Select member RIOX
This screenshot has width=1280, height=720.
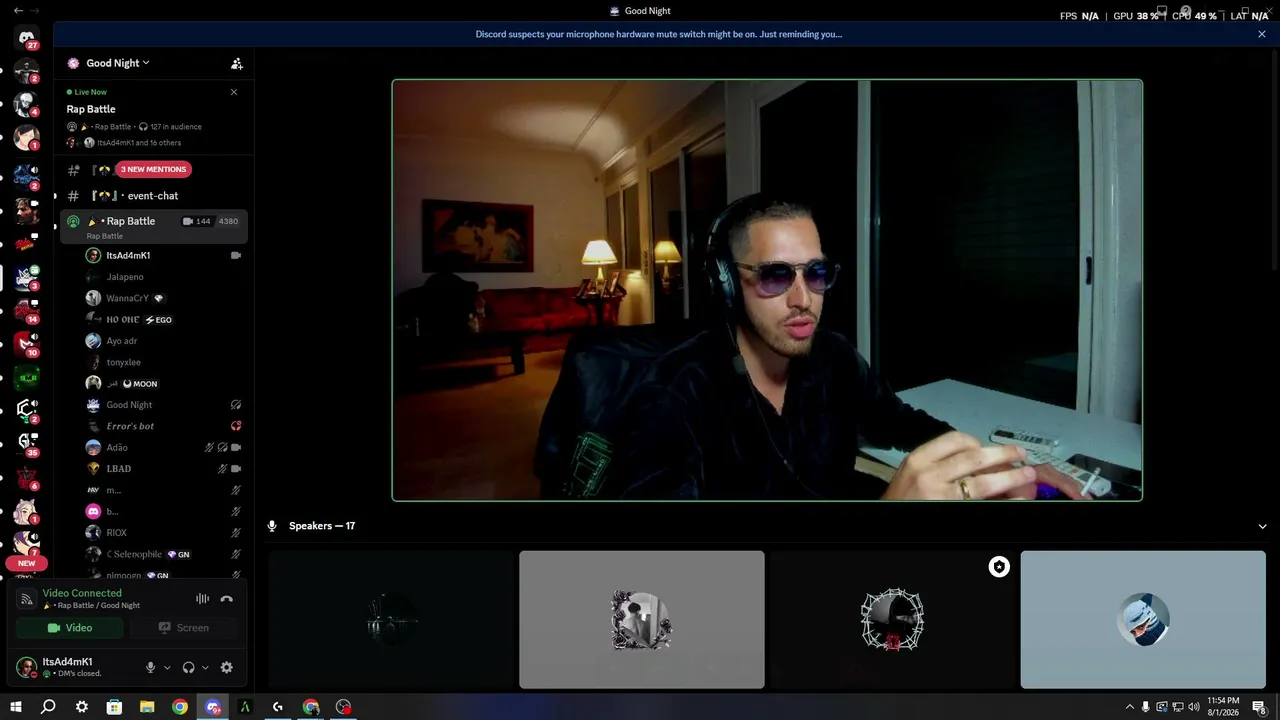pos(153,533)
